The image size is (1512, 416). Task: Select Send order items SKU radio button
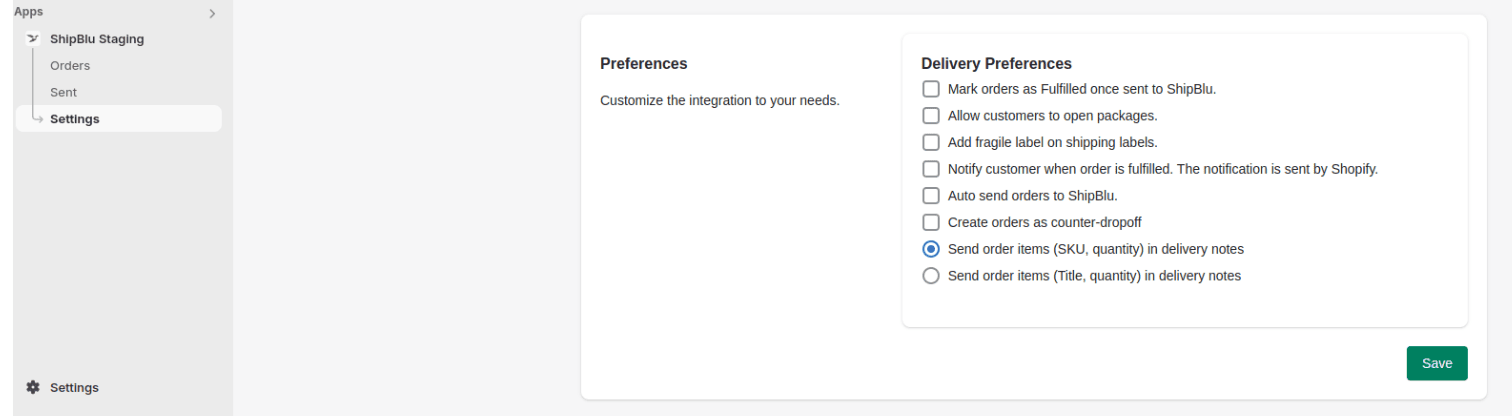pyautogui.click(x=931, y=249)
